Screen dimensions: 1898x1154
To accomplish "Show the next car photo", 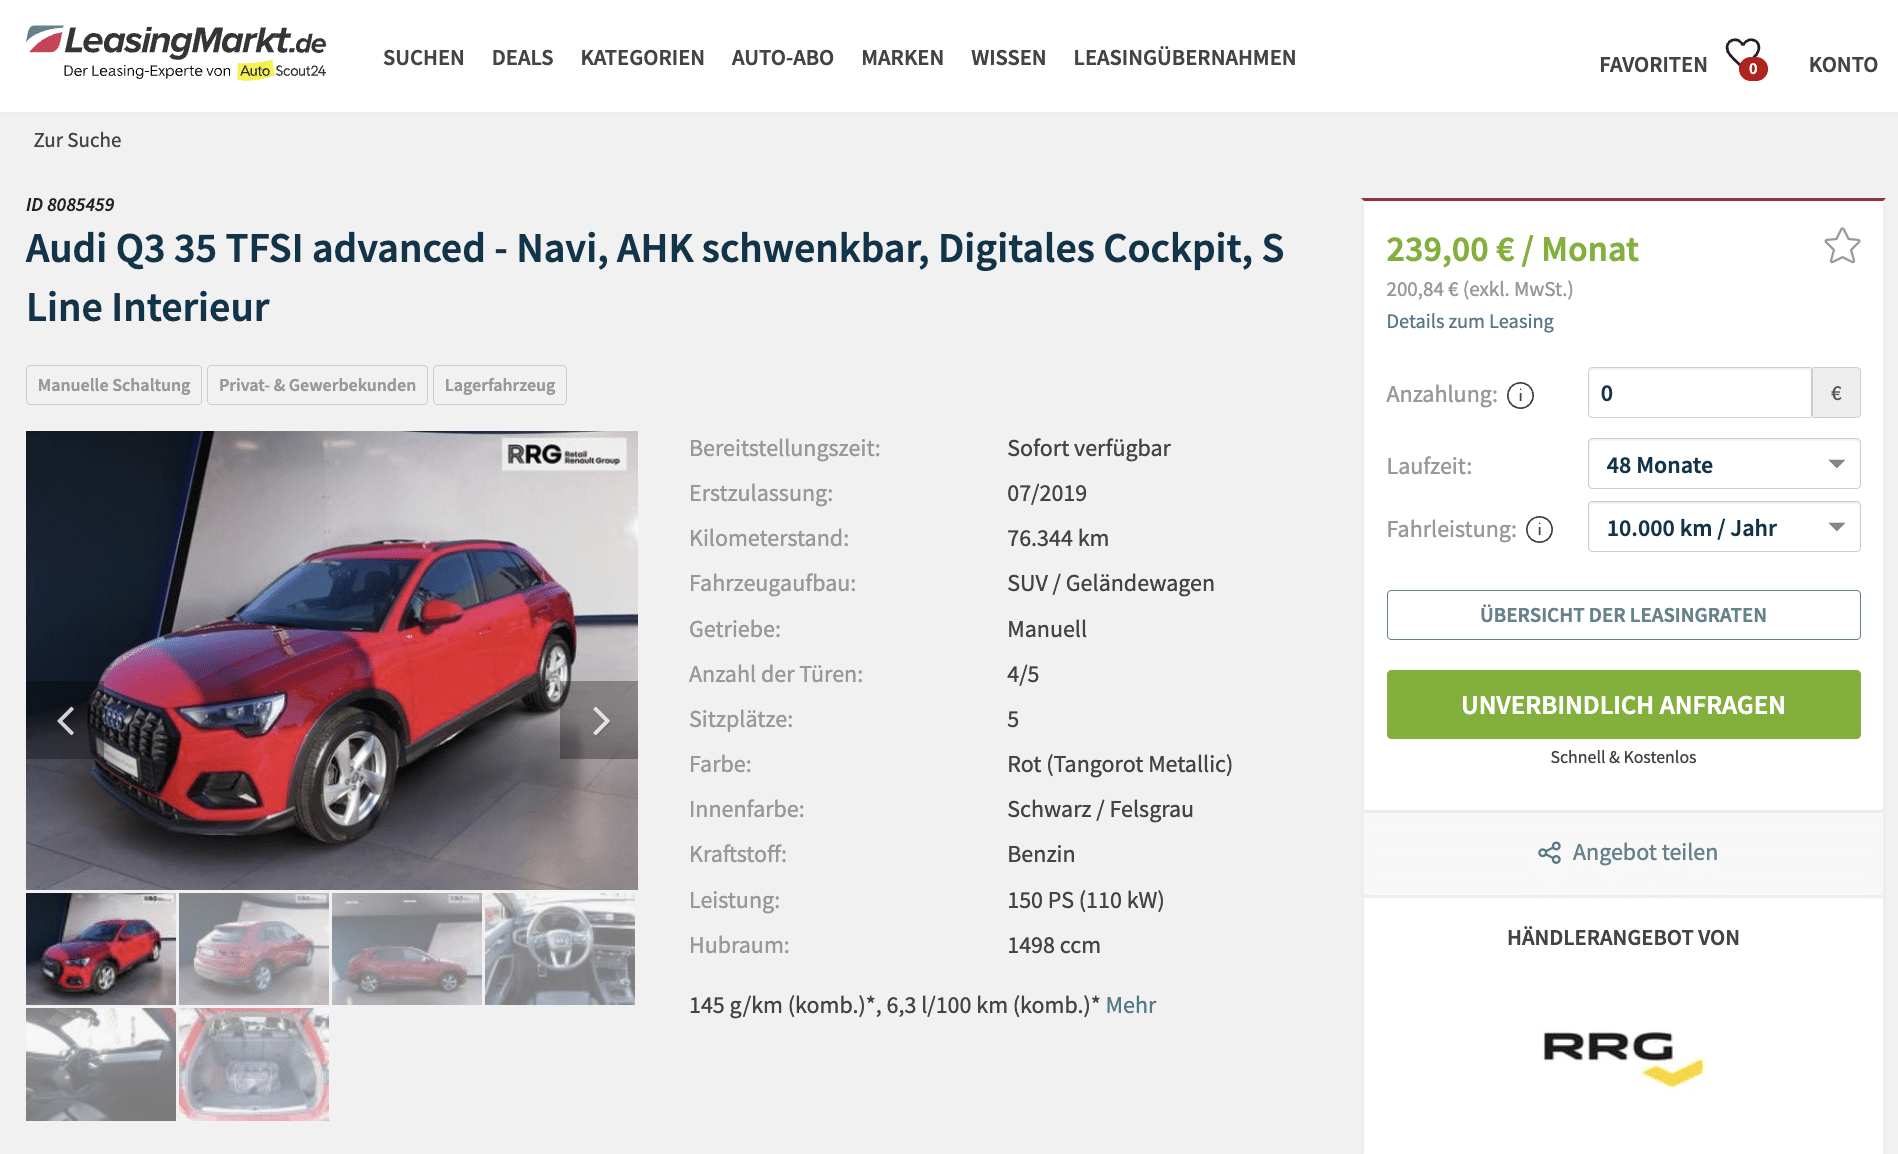I will [x=599, y=720].
